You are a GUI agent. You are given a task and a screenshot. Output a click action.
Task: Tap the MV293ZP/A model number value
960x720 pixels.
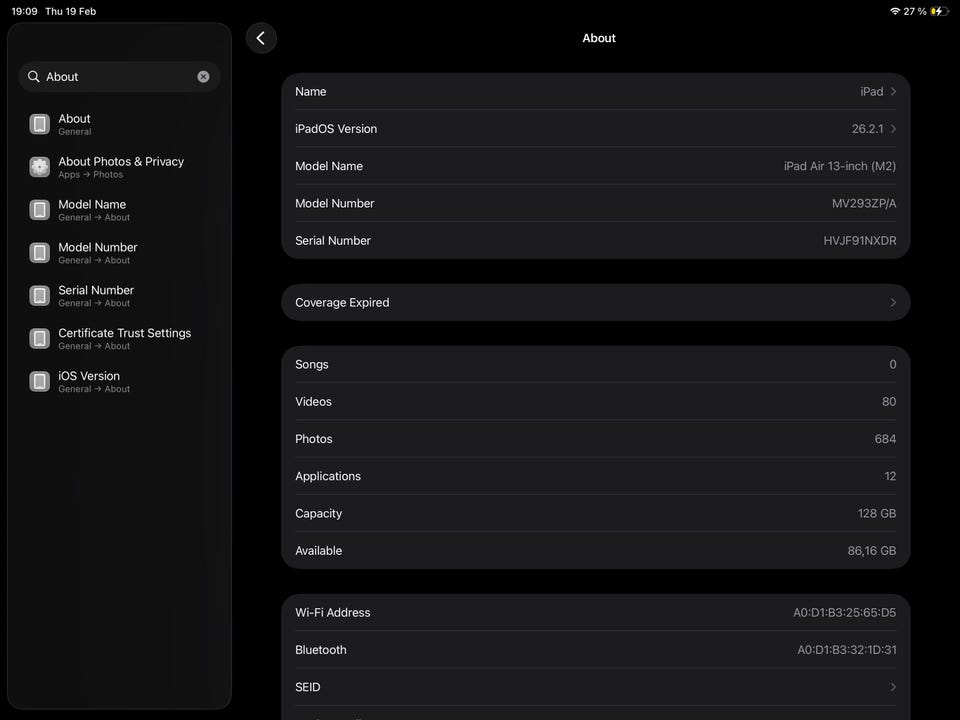pos(864,203)
